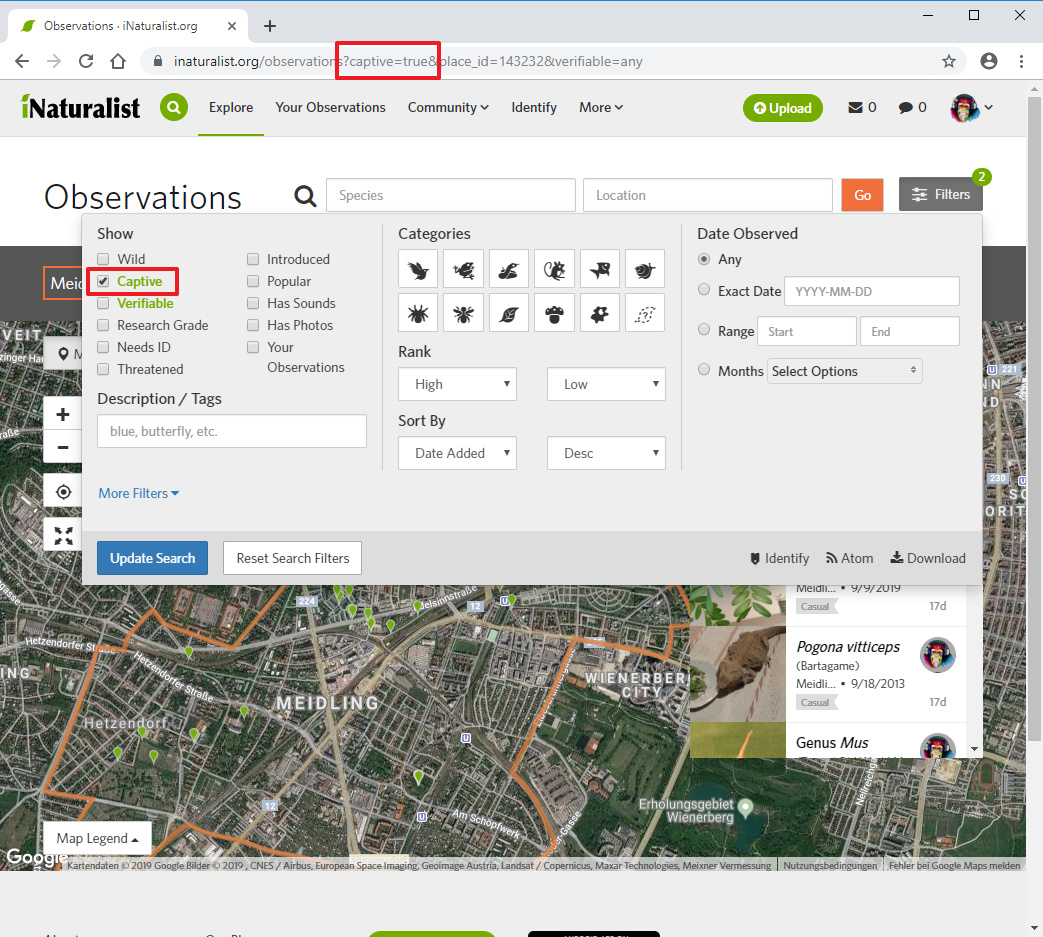Image resolution: width=1043 pixels, height=937 pixels.
Task: Bookmark page with the star icon
Action: click(949, 61)
